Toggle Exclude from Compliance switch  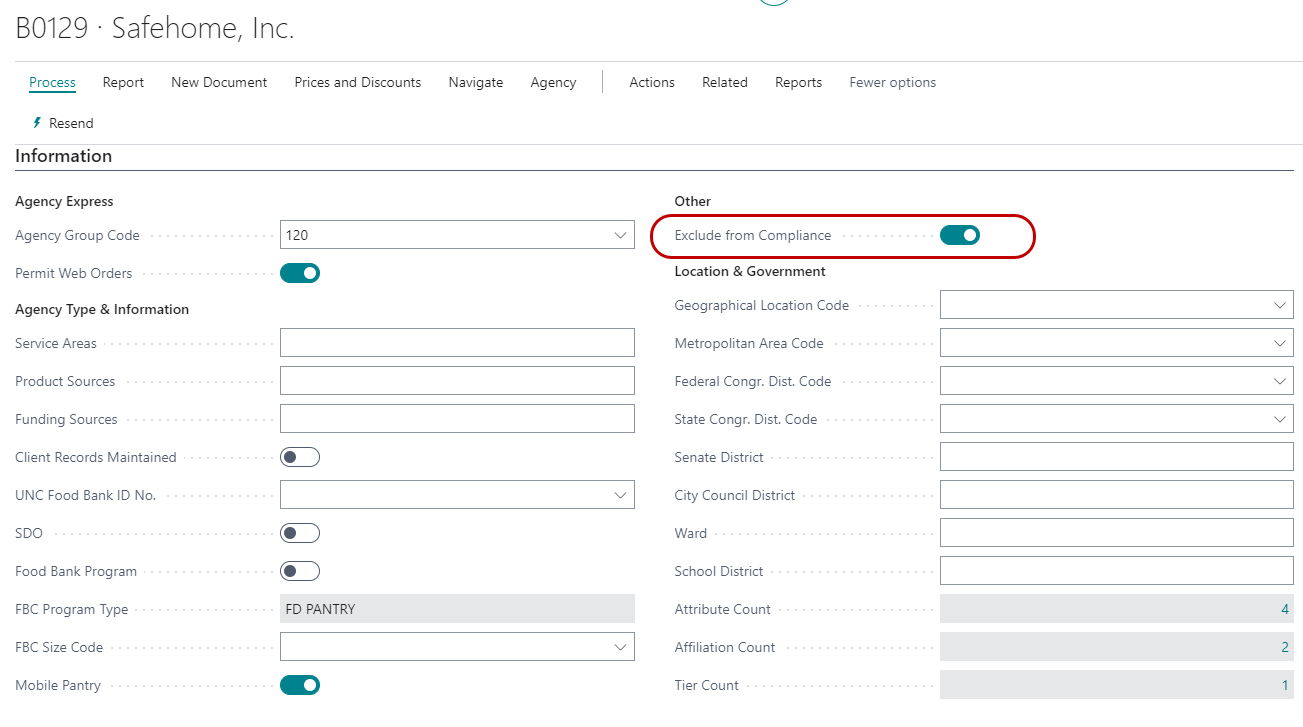959,235
